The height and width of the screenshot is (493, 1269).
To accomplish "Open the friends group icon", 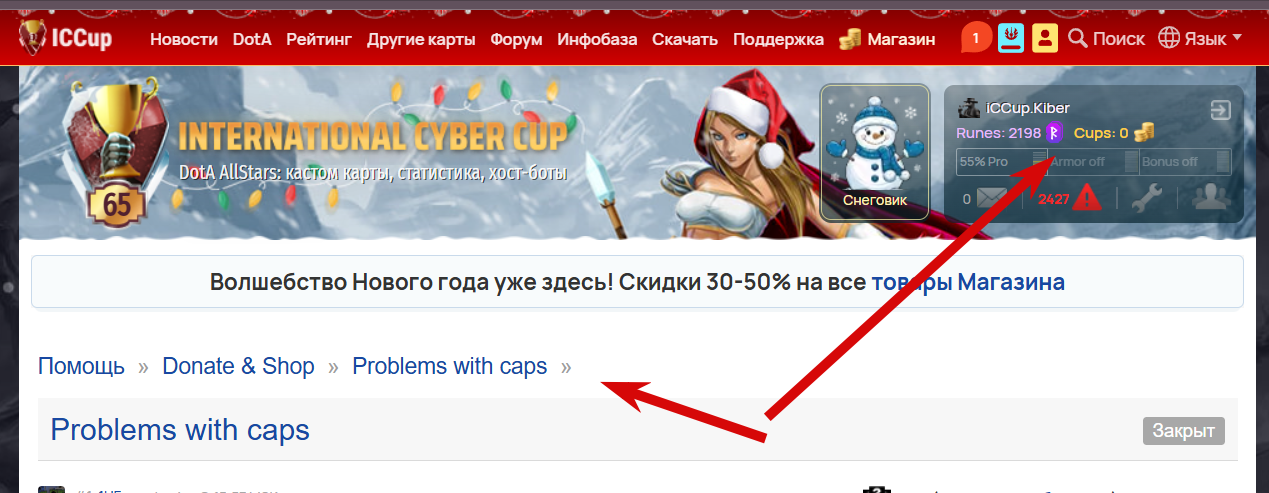I will click(1211, 198).
